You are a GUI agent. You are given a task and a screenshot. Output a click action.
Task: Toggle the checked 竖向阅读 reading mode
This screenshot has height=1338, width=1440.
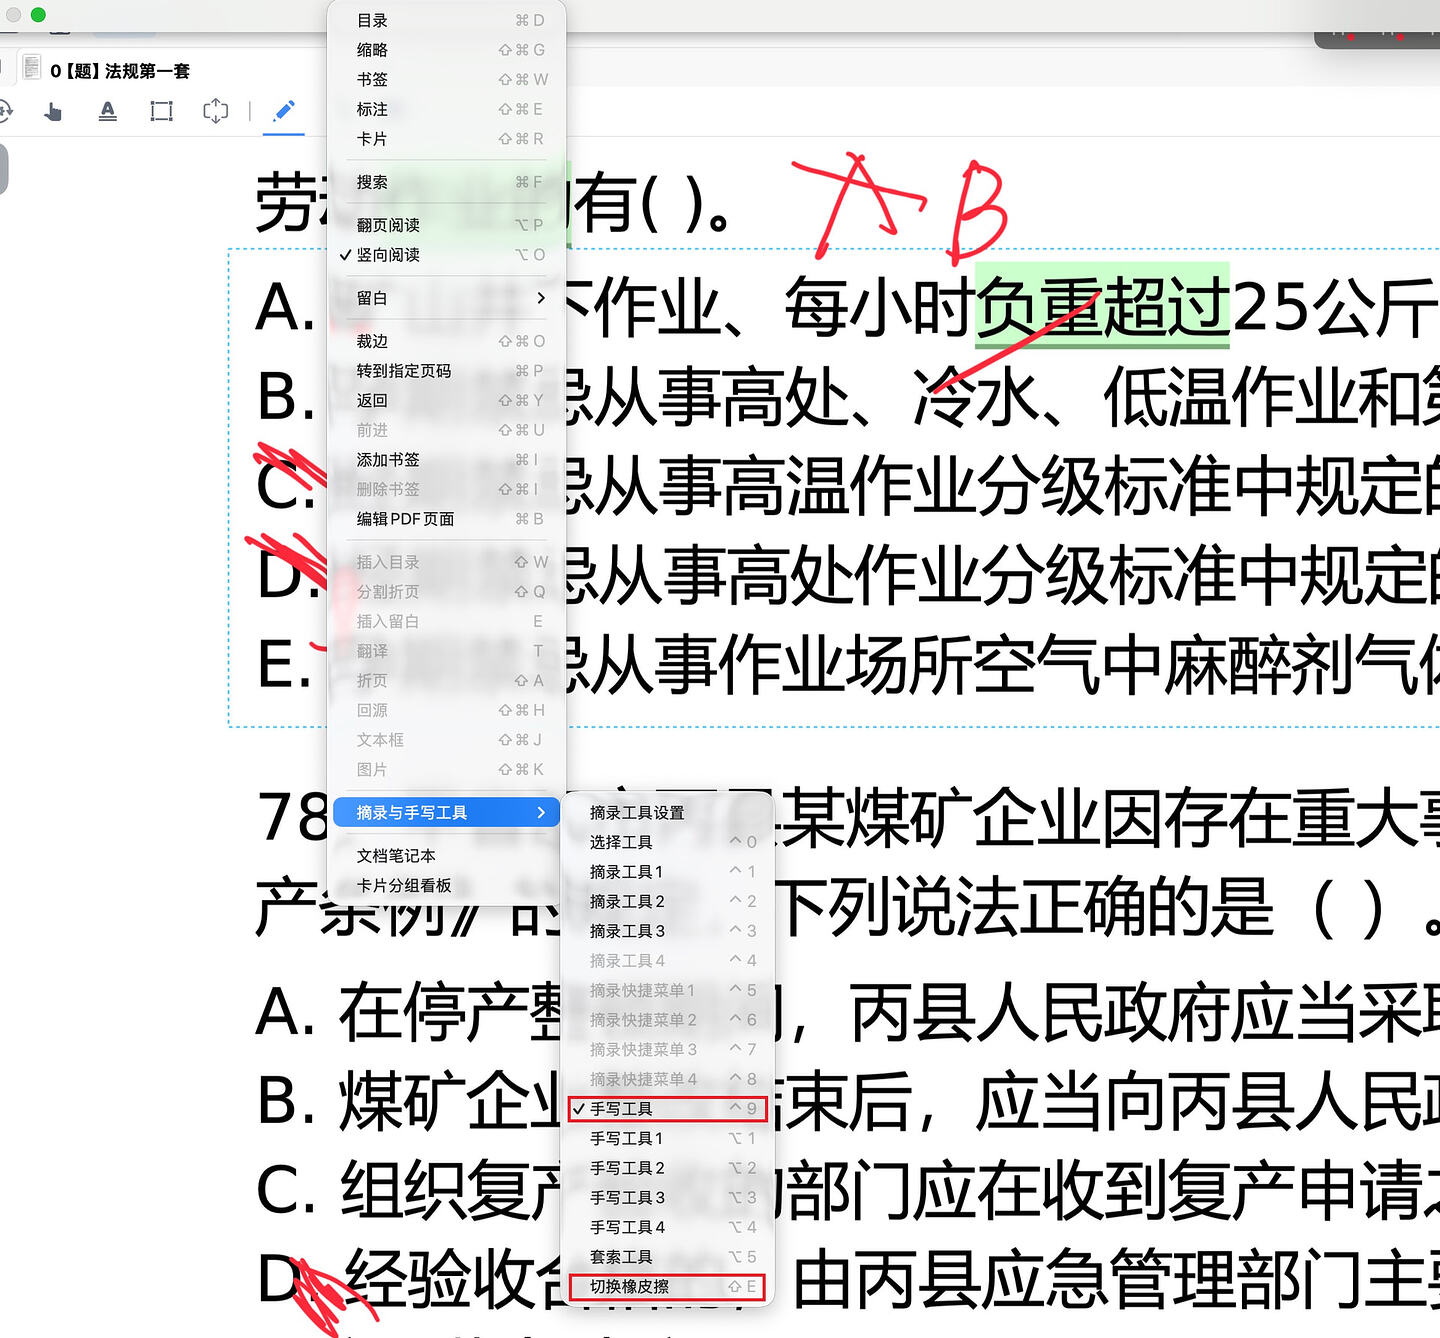[446, 255]
